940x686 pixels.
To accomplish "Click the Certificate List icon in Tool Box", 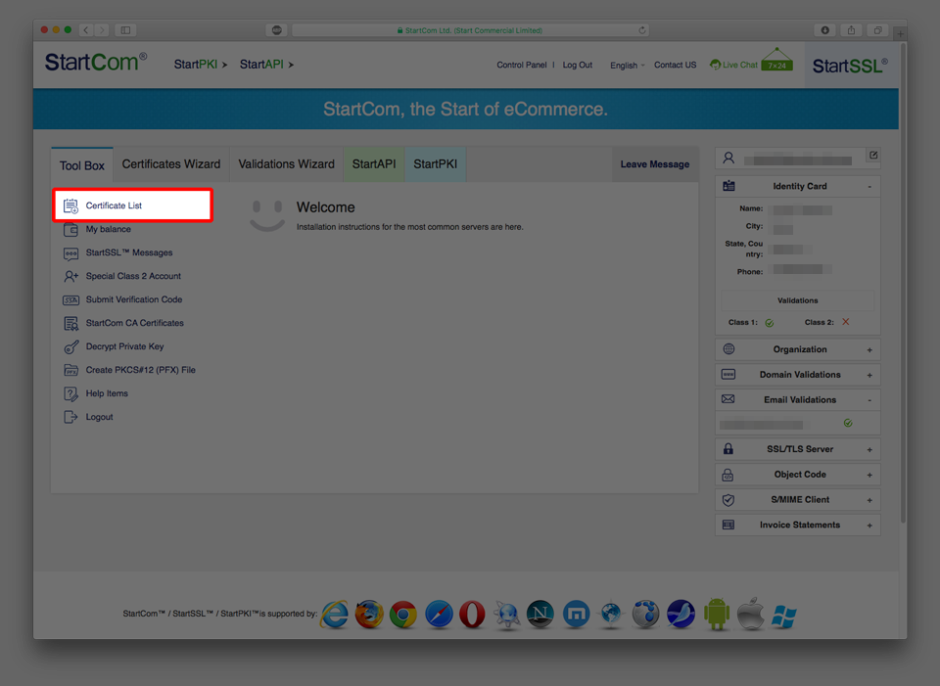I will click(x=71, y=206).
